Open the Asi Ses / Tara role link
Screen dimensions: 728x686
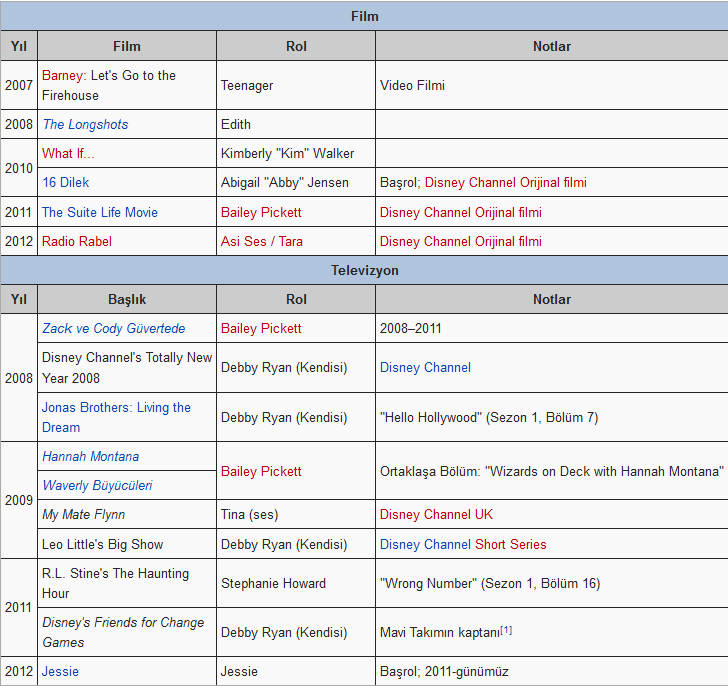[262, 242]
